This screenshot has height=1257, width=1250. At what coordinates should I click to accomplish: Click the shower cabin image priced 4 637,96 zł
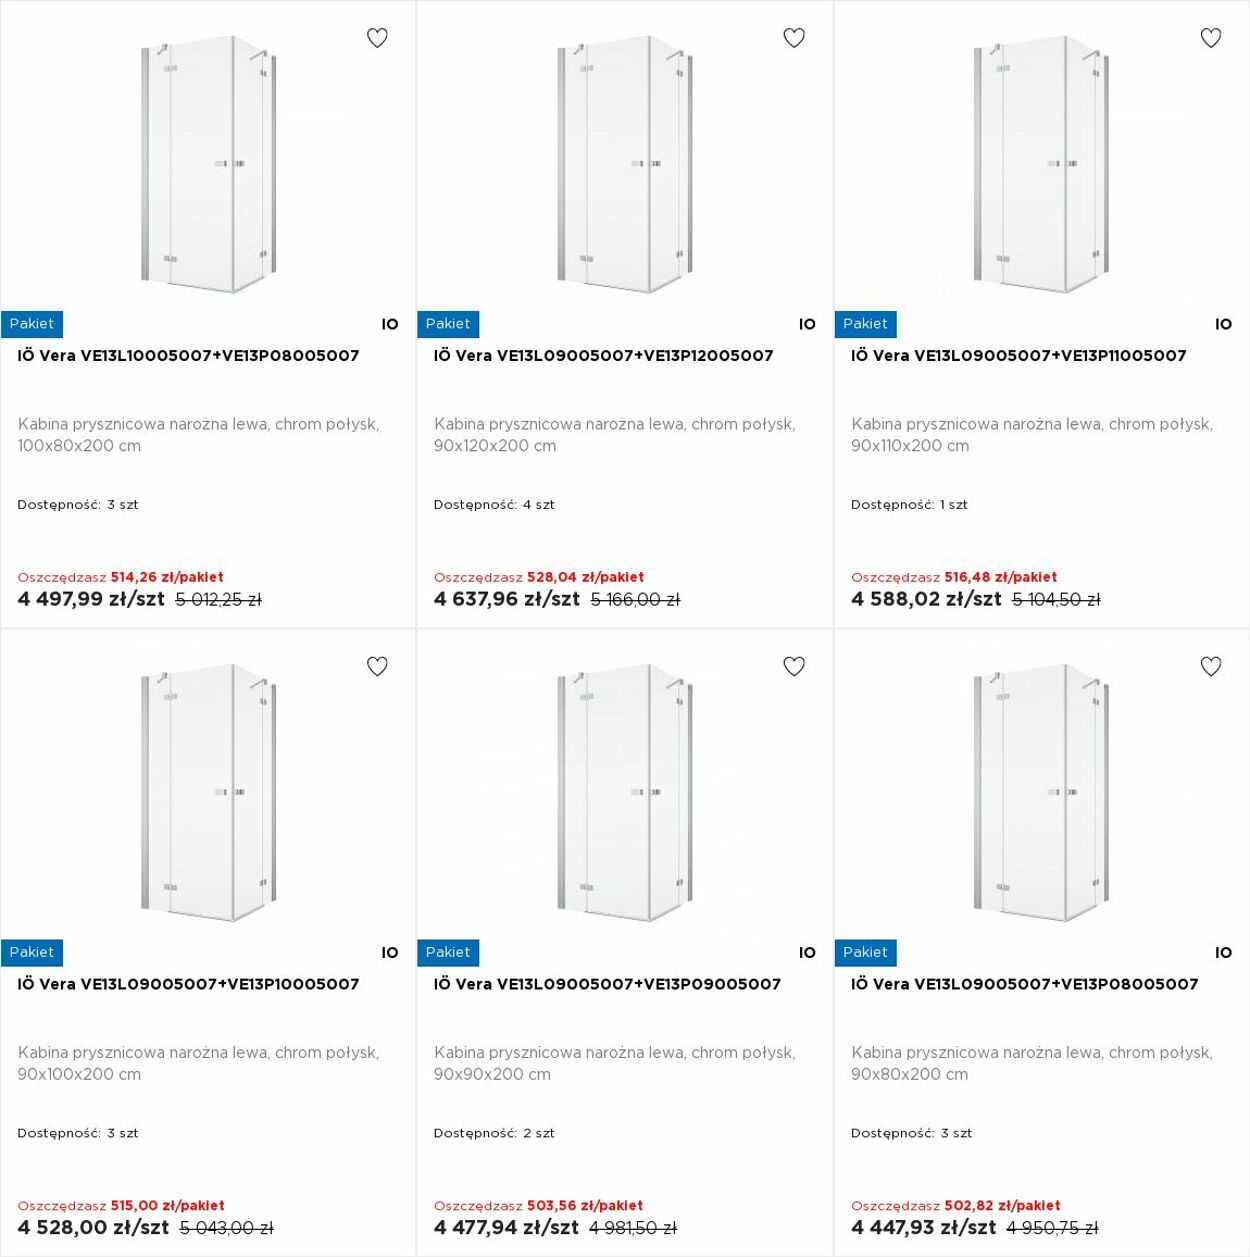point(625,165)
